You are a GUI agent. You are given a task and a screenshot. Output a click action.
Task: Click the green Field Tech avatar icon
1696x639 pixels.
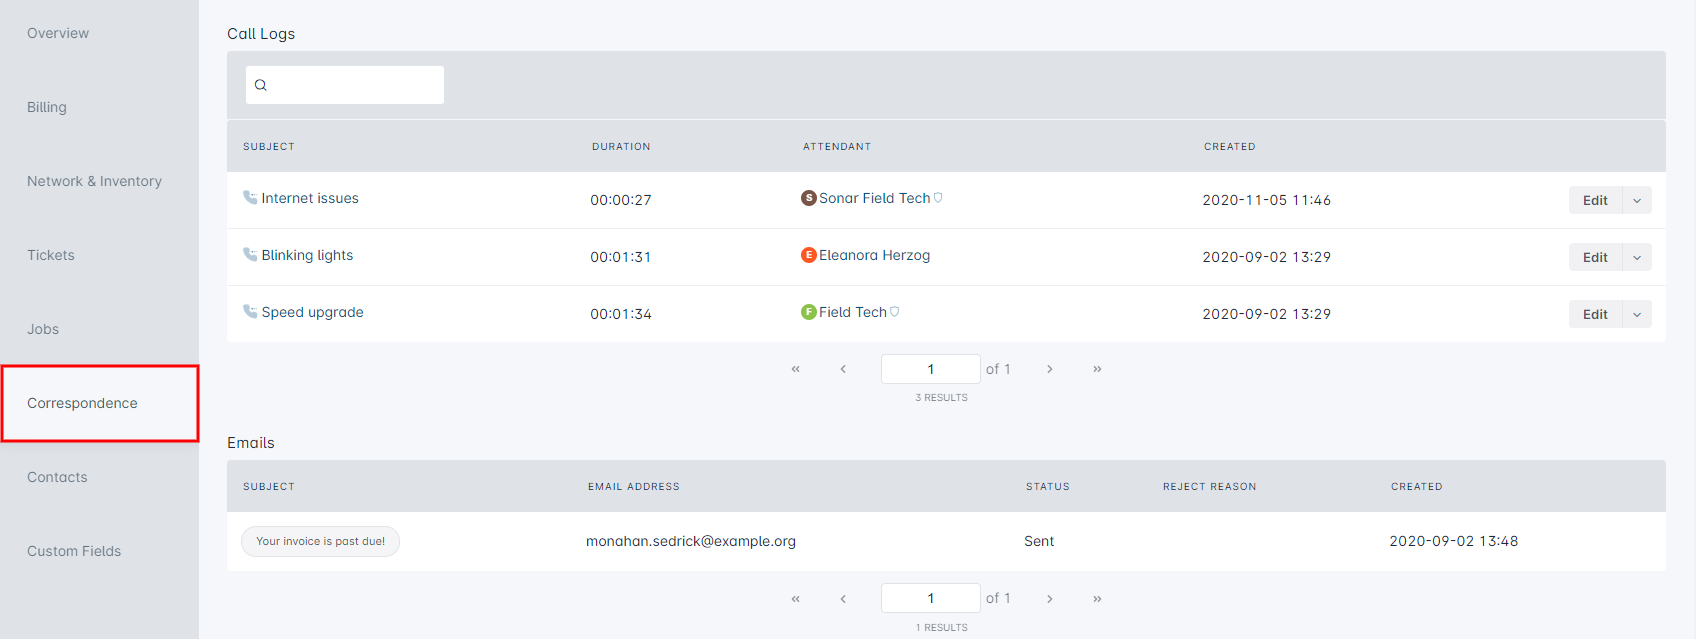[809, 312]
